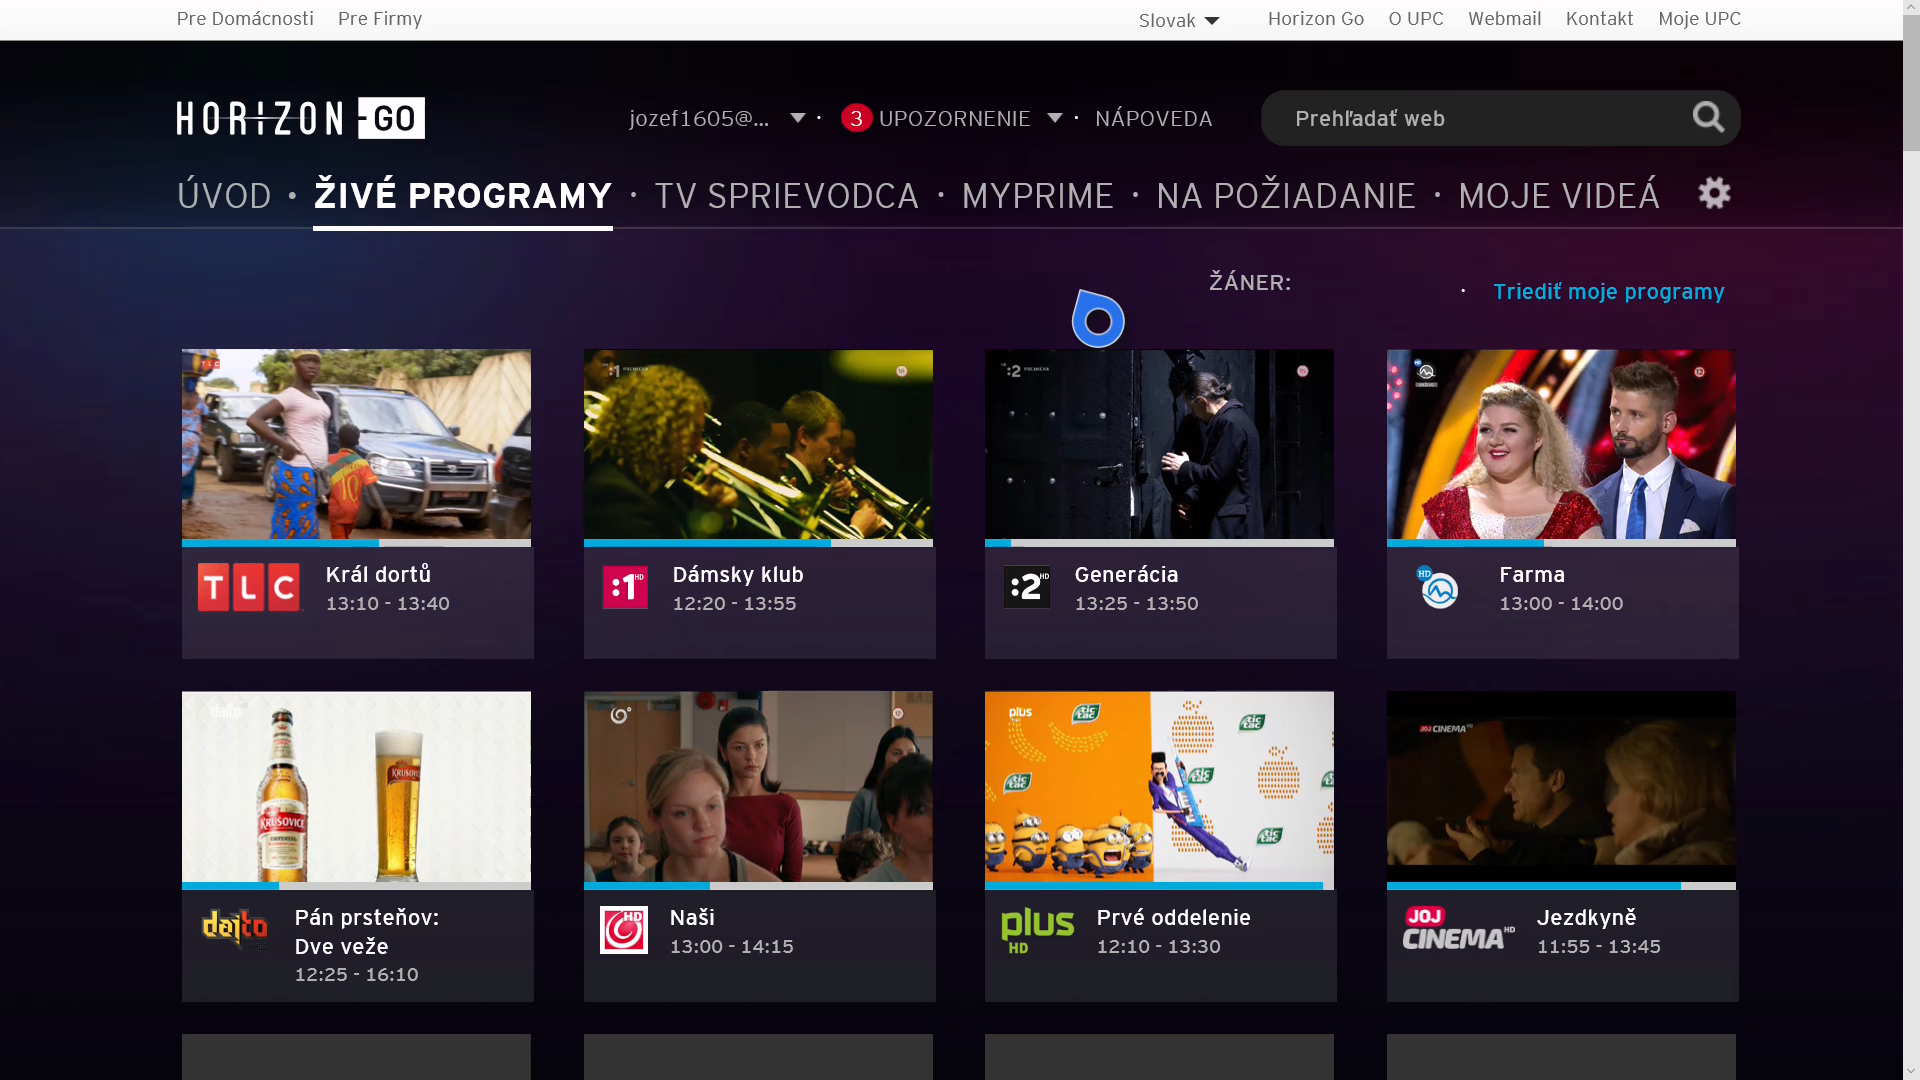Click the Jednotka :1 channel logo

click(x=625, y=588)
